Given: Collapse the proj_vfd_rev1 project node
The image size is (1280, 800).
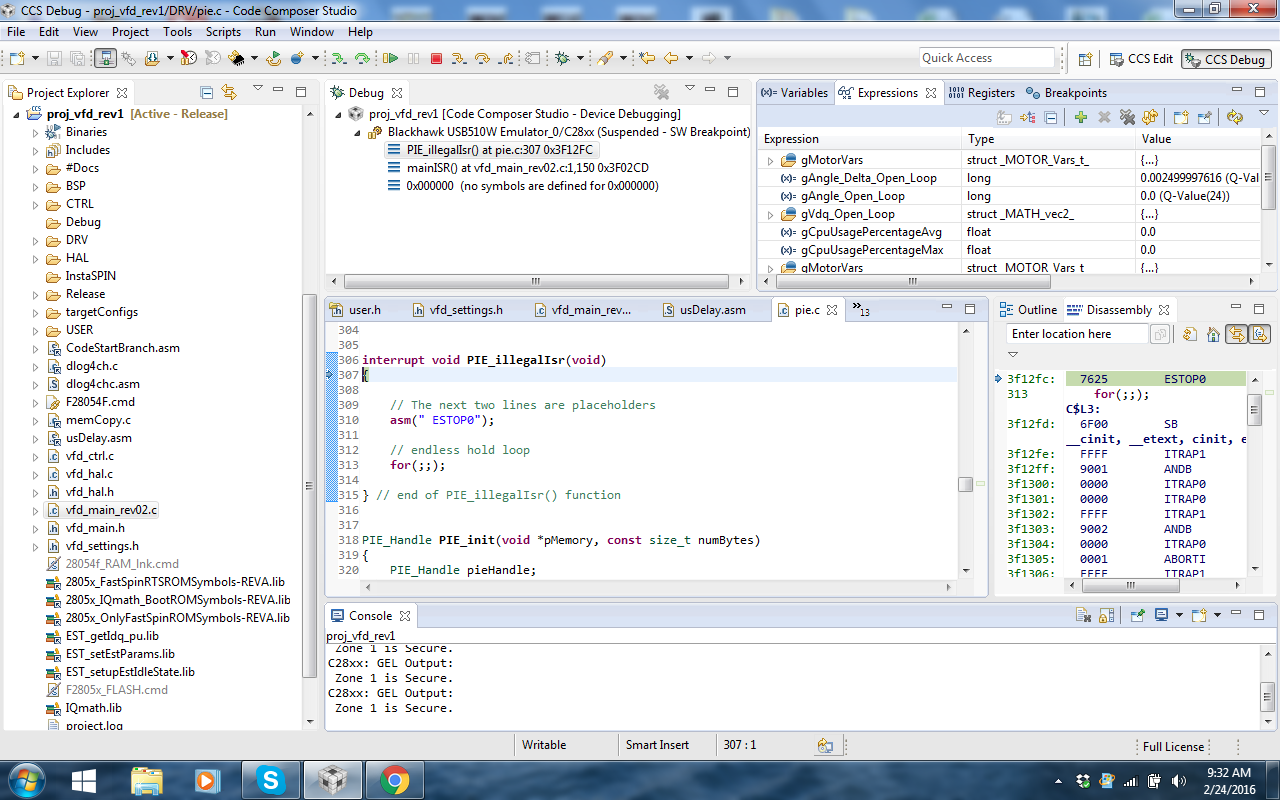Looking at the screenshot, I should 17,114.
